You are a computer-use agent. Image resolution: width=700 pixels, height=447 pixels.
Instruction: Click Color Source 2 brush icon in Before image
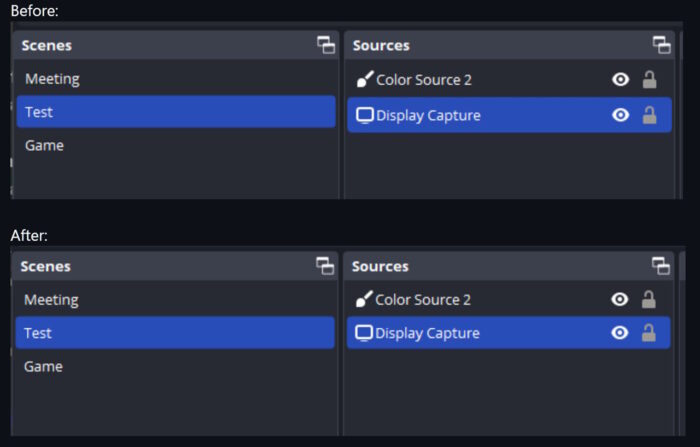(x=365, y=80)
